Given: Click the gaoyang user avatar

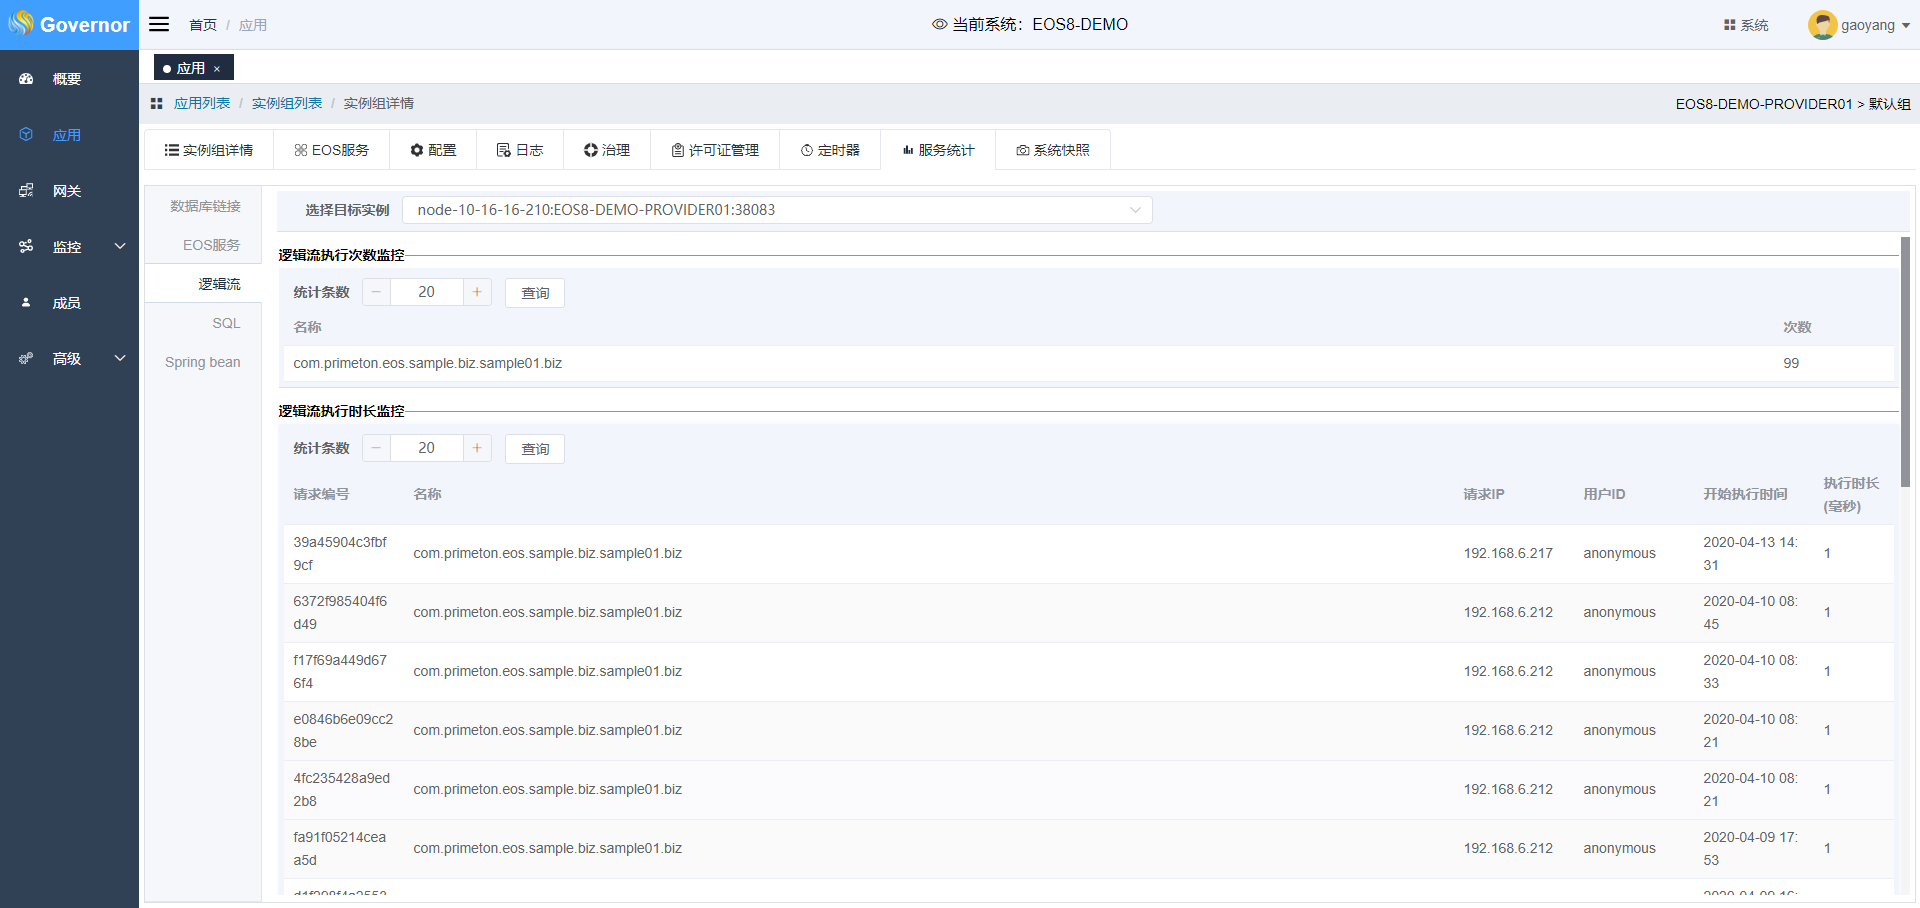Looking at the screenshot, I should pyautogui.click(x=1822, y=25).
